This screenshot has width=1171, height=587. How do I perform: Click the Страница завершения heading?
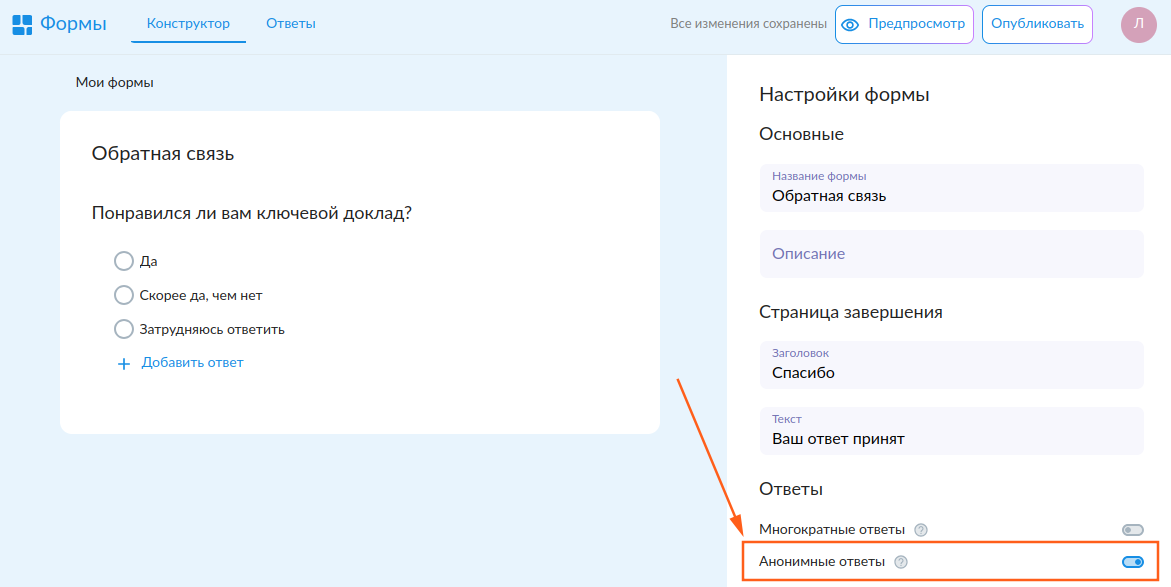(x=851, y=312)
